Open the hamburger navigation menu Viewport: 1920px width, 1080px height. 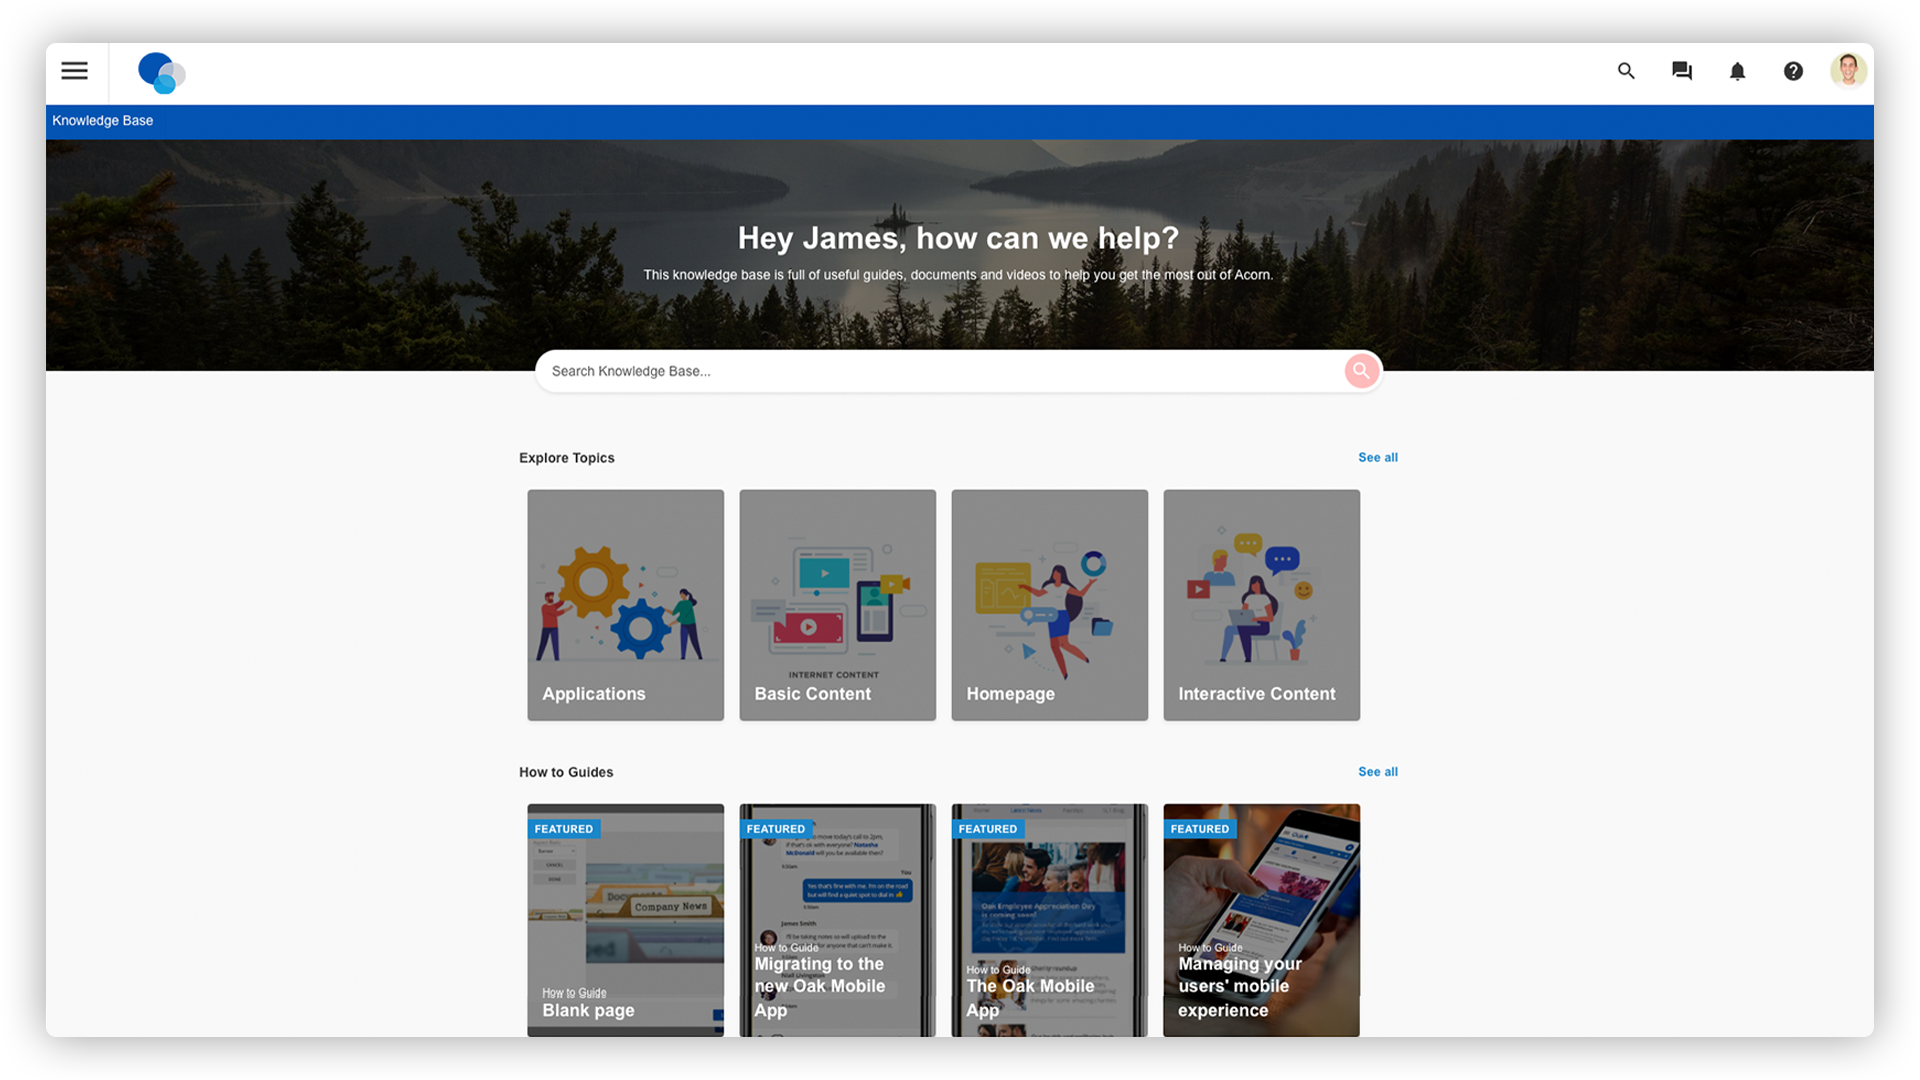click(75, 71)
